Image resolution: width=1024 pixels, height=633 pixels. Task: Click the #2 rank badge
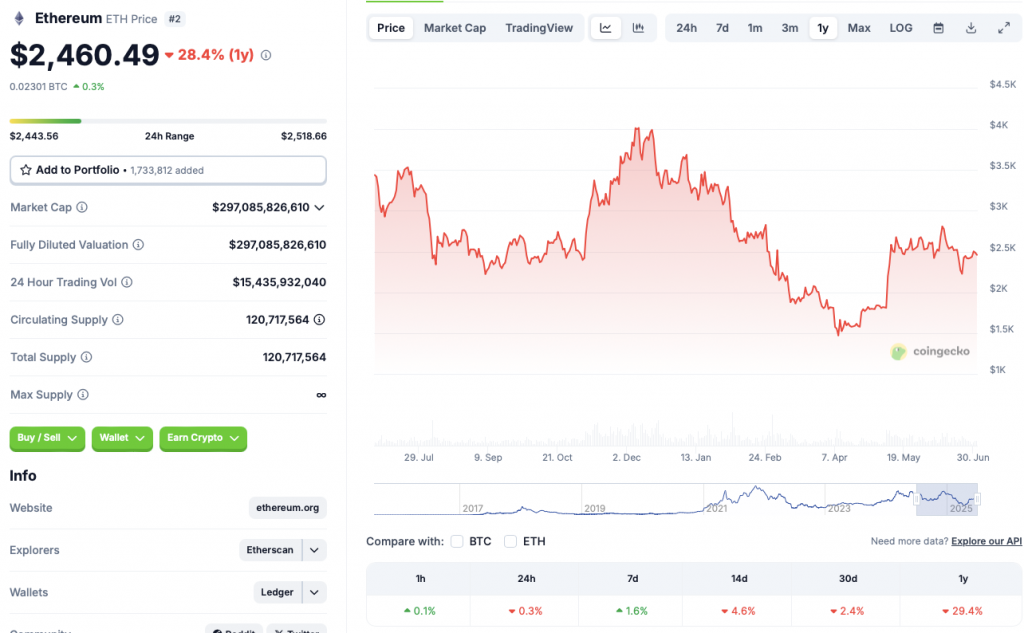coord(174,19)
